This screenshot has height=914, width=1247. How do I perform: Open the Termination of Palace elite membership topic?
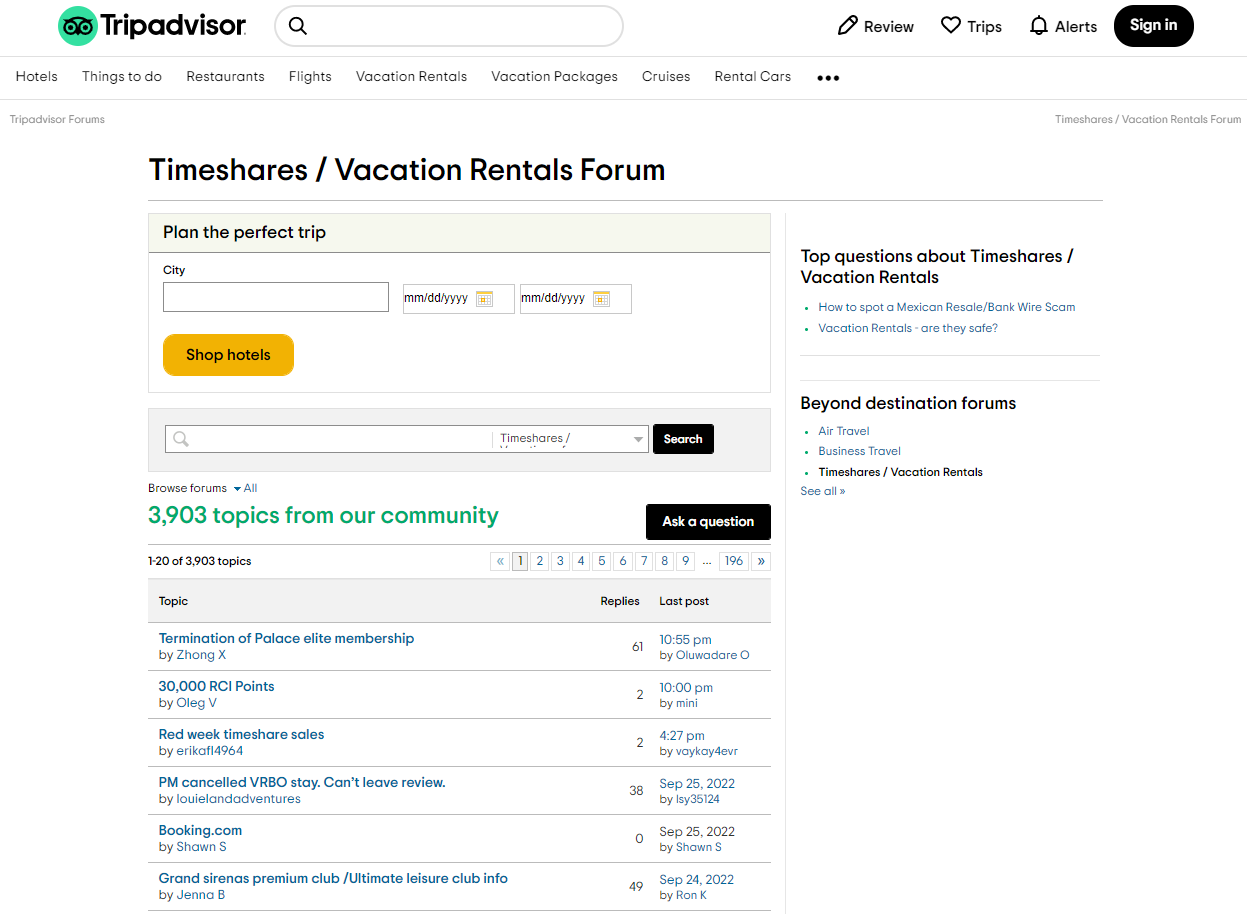coord(286,638)
